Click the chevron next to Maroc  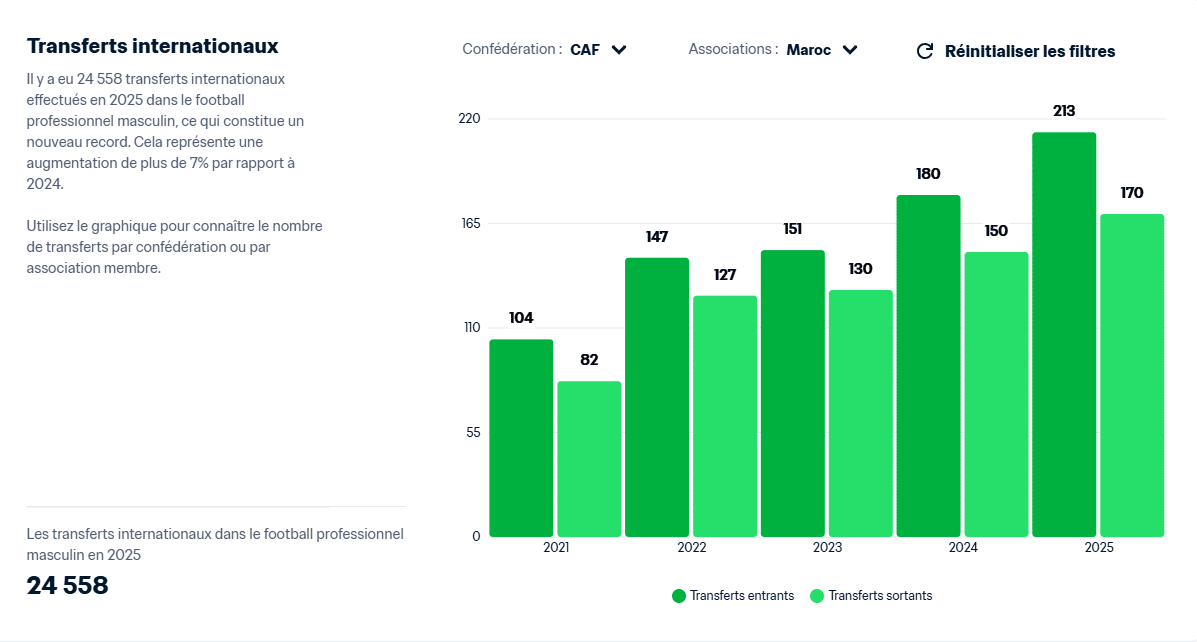tap(850, 50)
